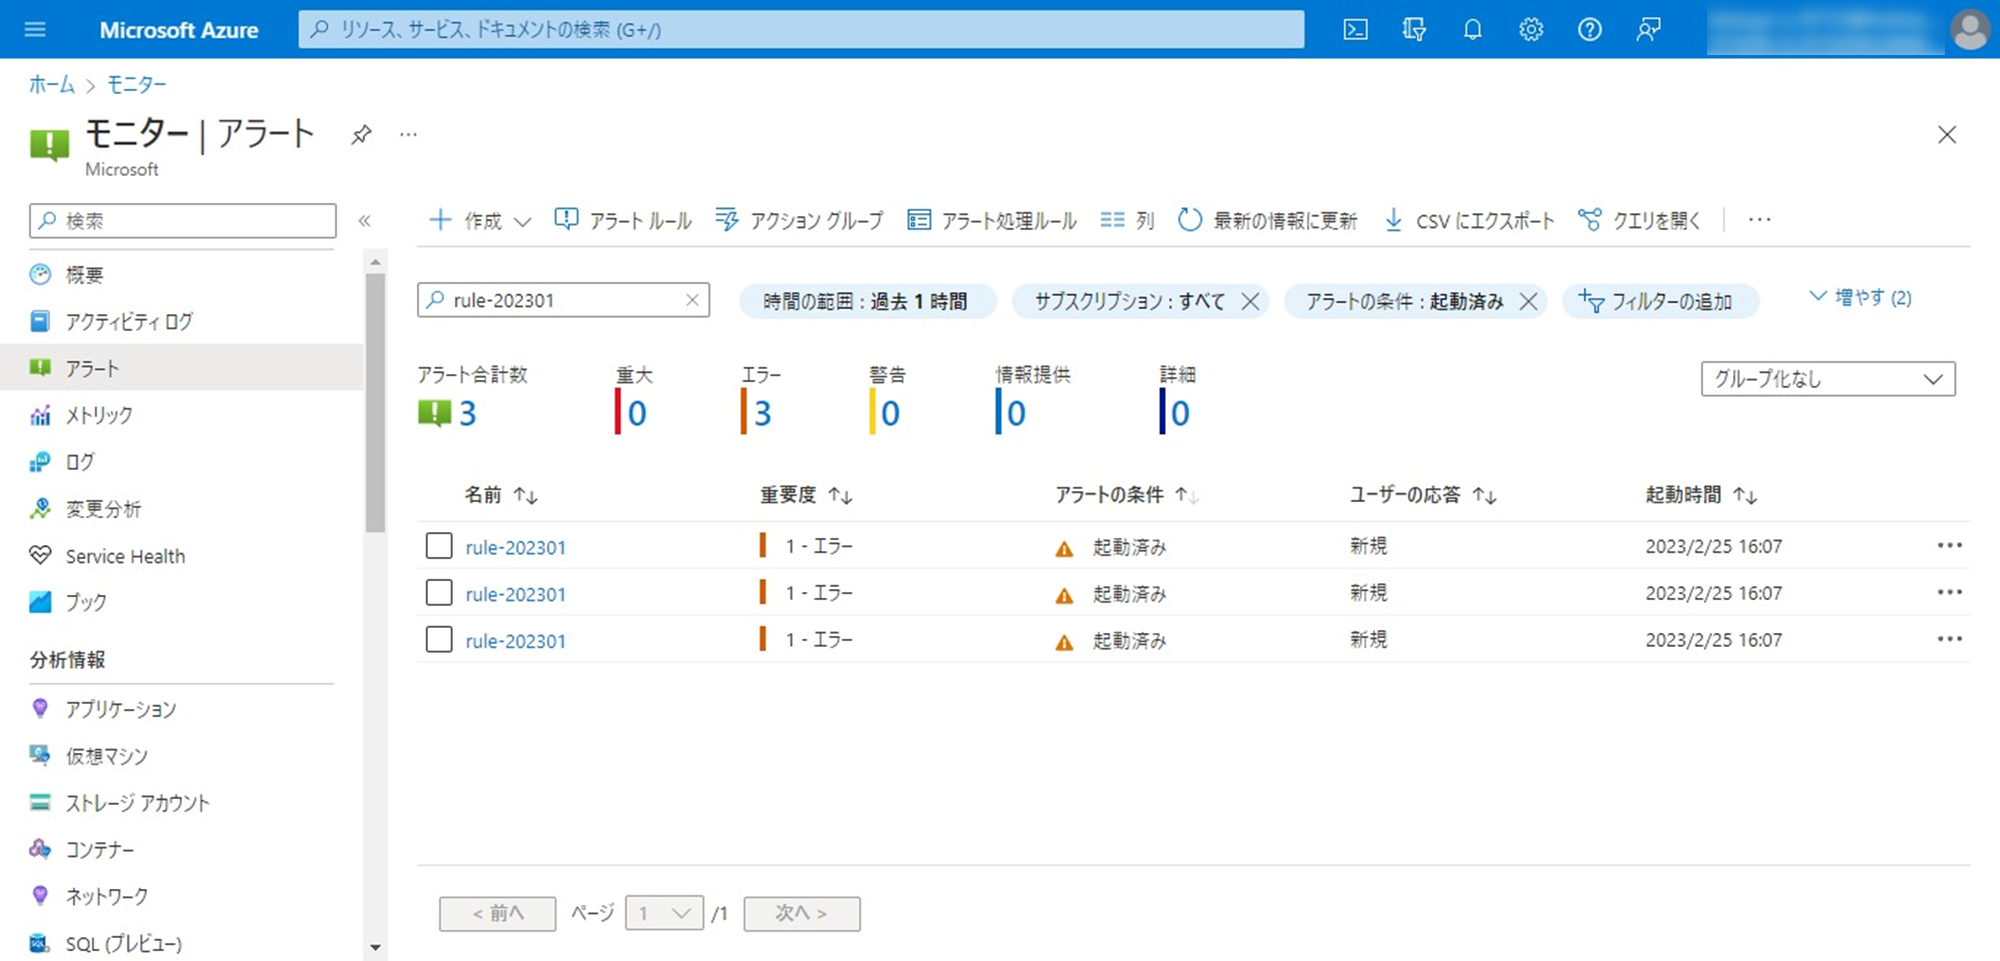Launch Cloud Shell from top bar
Image resolution: width=2000 pixels, height=961 pixels.
point(1355,30)
